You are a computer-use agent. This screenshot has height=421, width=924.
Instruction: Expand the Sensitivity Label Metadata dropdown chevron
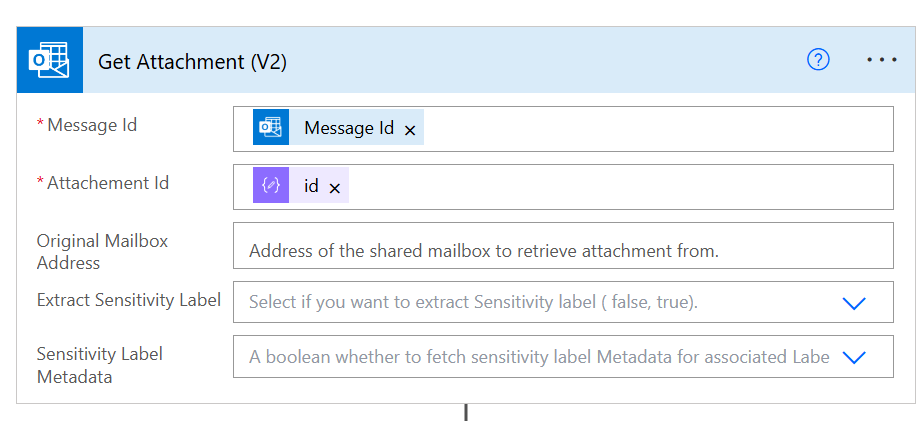pos(854,357)
